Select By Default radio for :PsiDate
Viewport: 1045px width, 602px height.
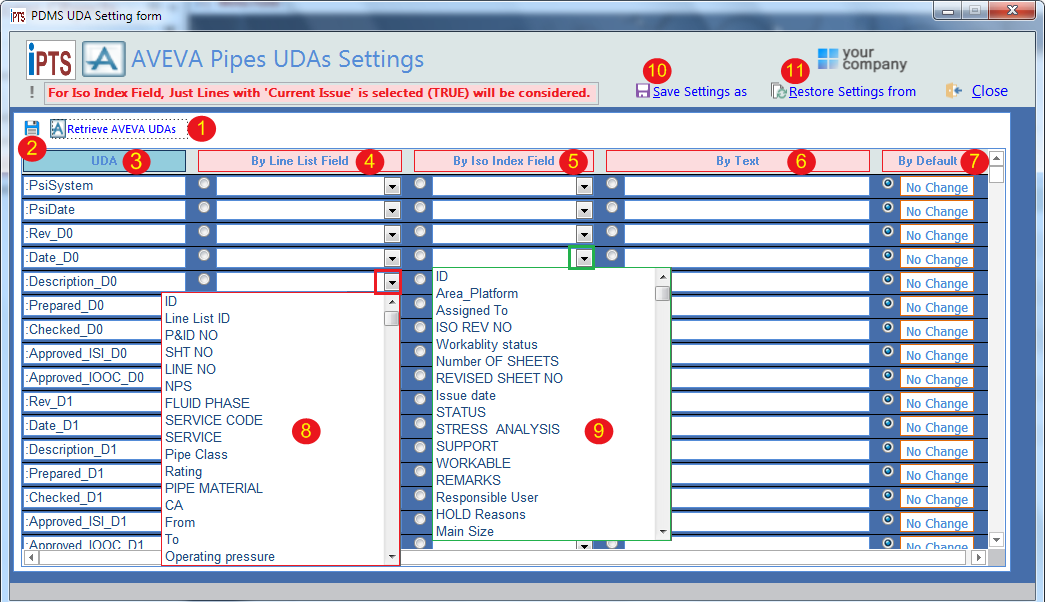point(888,207)
